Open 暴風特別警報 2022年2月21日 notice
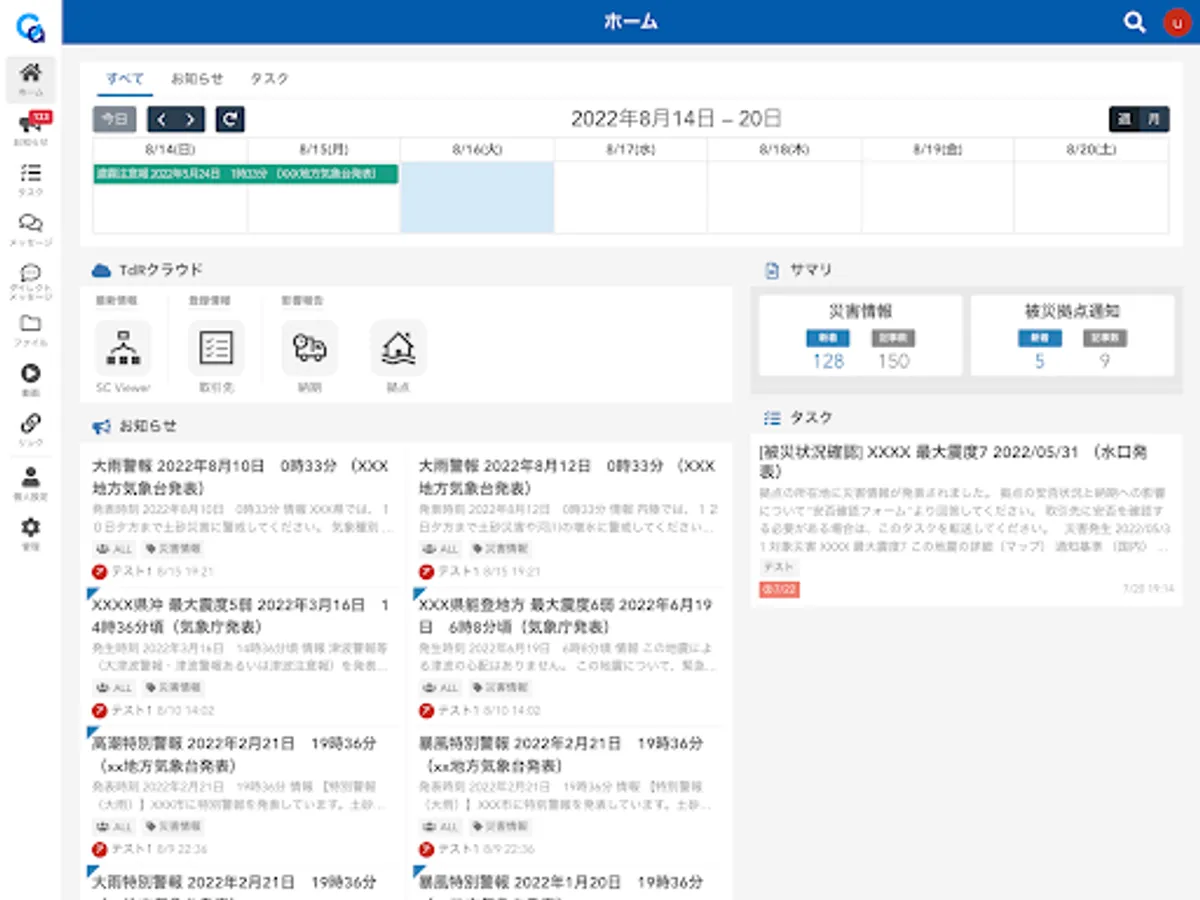Image resolution: width=1200 pixels, height=900 pixels. click(562, 755)
